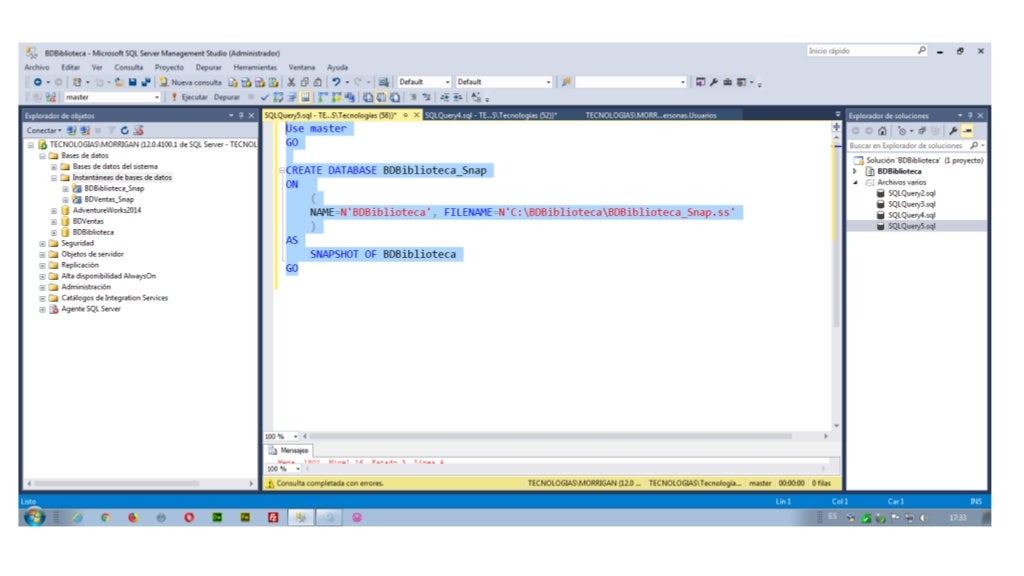Save the current query with the floppy icon

(x=133, y=82)
